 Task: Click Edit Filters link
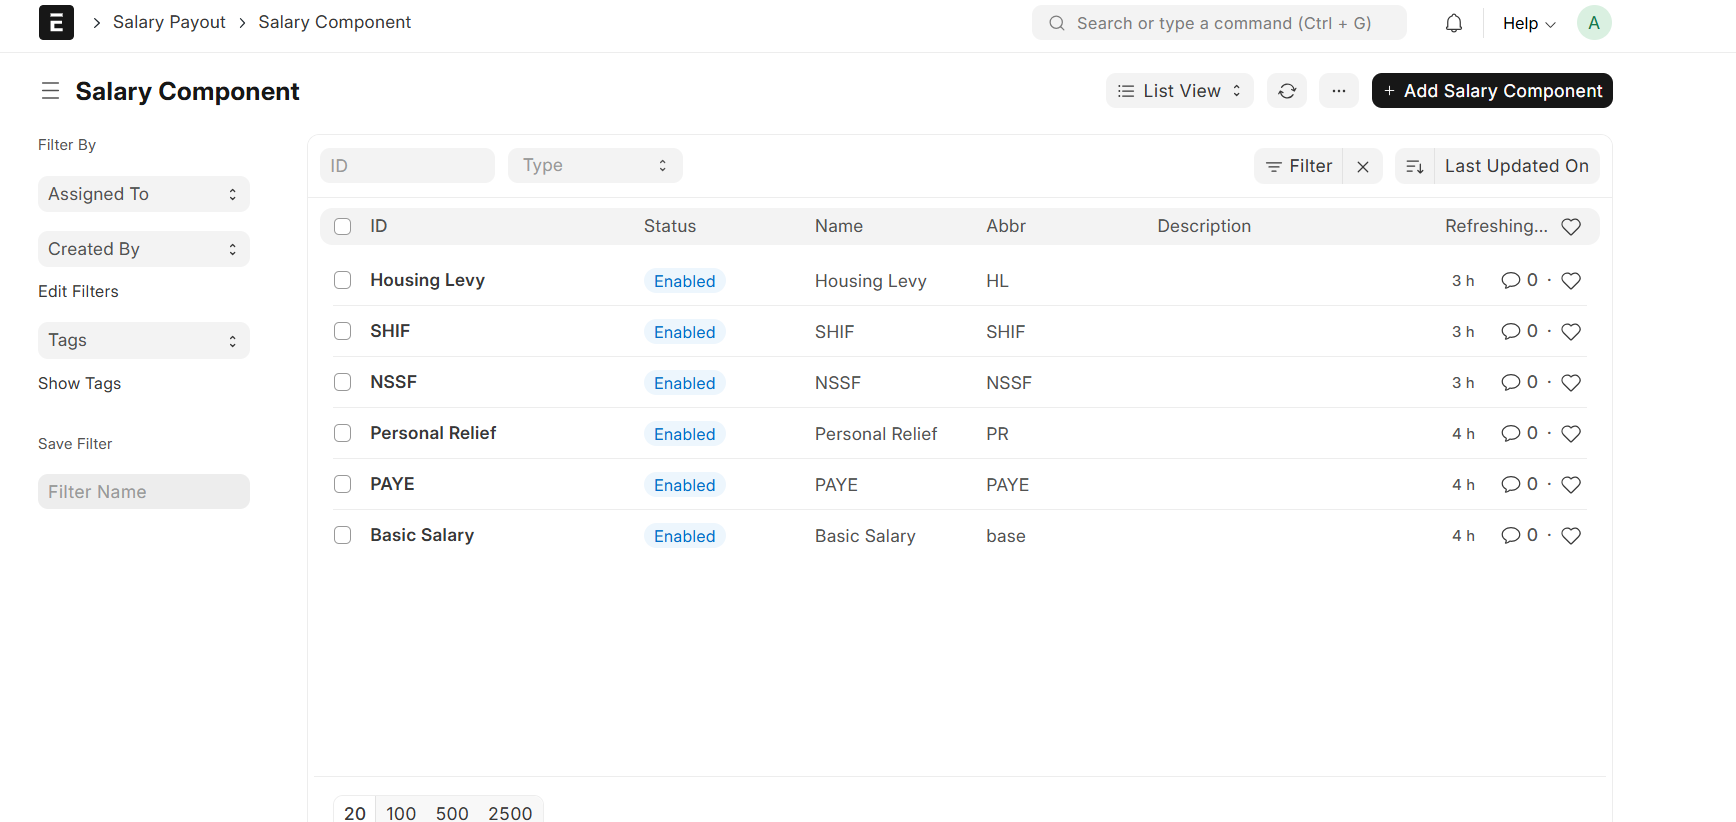pos(78,291)
